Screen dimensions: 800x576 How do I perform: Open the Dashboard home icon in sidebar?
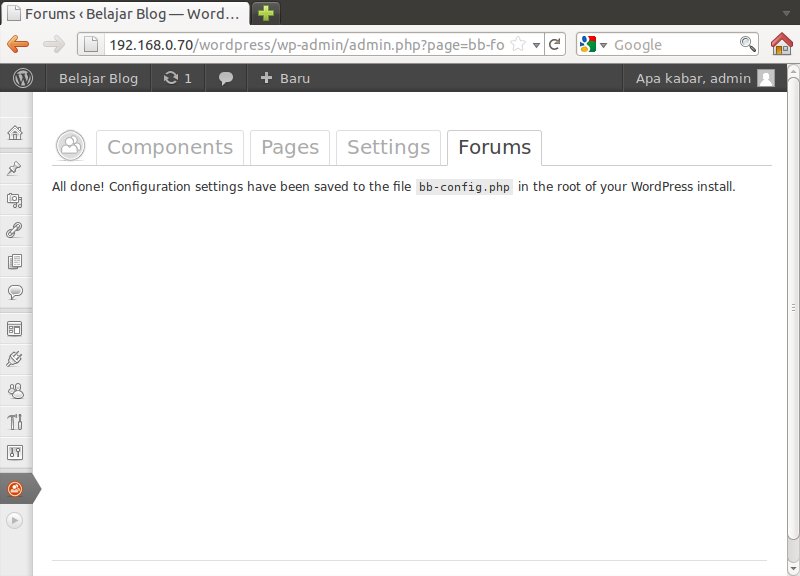pos(15,133)
